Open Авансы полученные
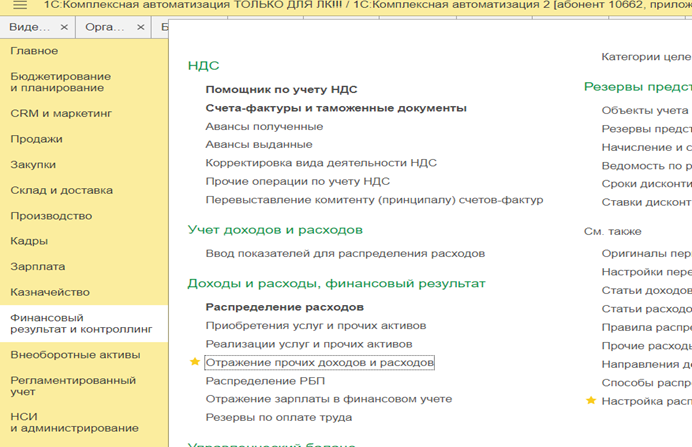 (264, 127)
